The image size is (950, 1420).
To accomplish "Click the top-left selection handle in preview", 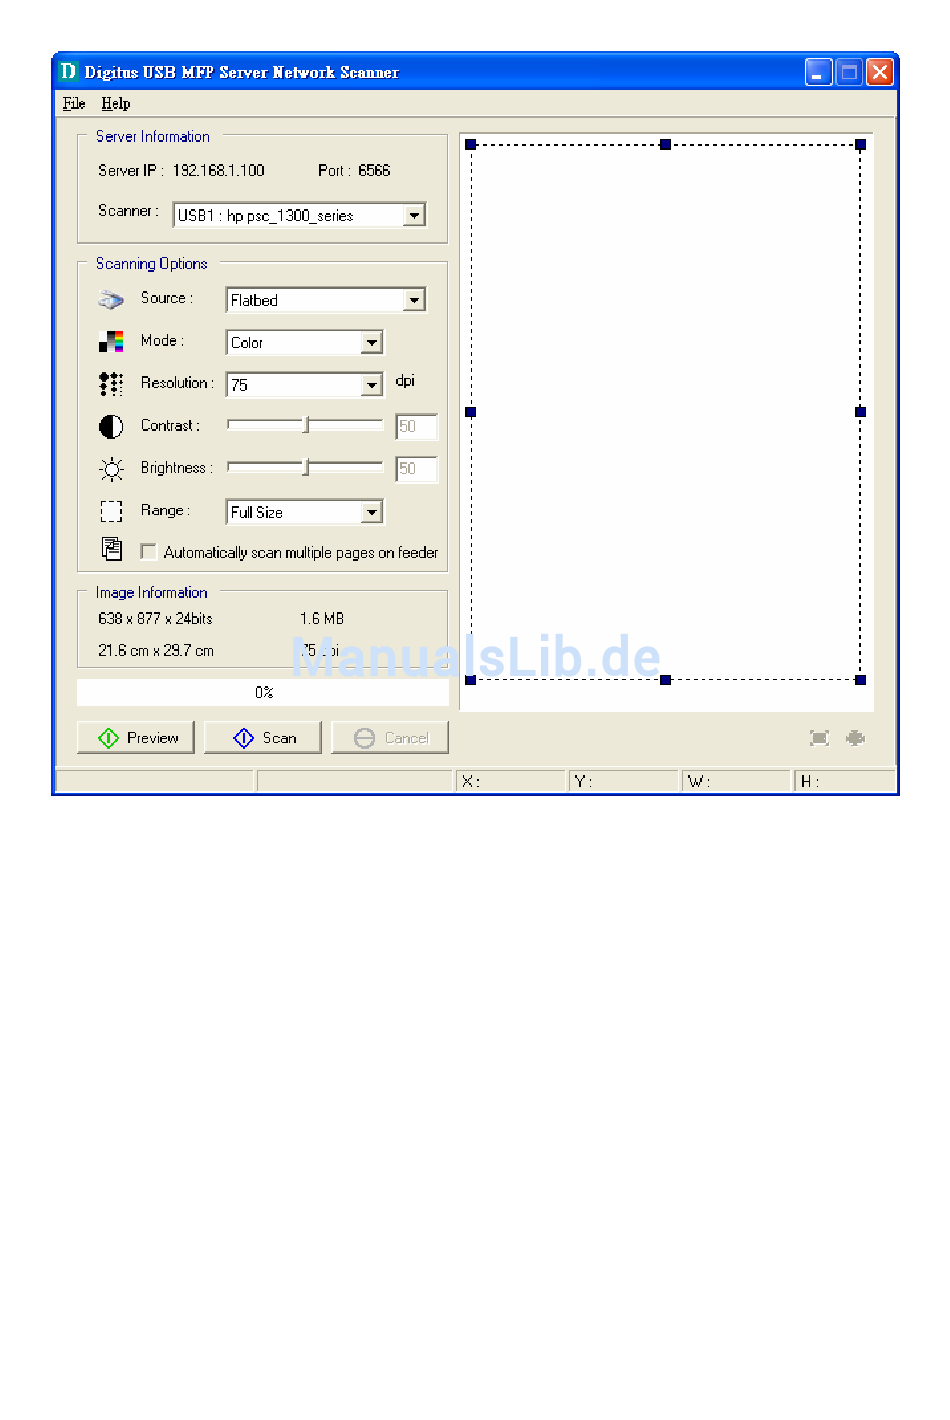I will [x=471, y=145].
